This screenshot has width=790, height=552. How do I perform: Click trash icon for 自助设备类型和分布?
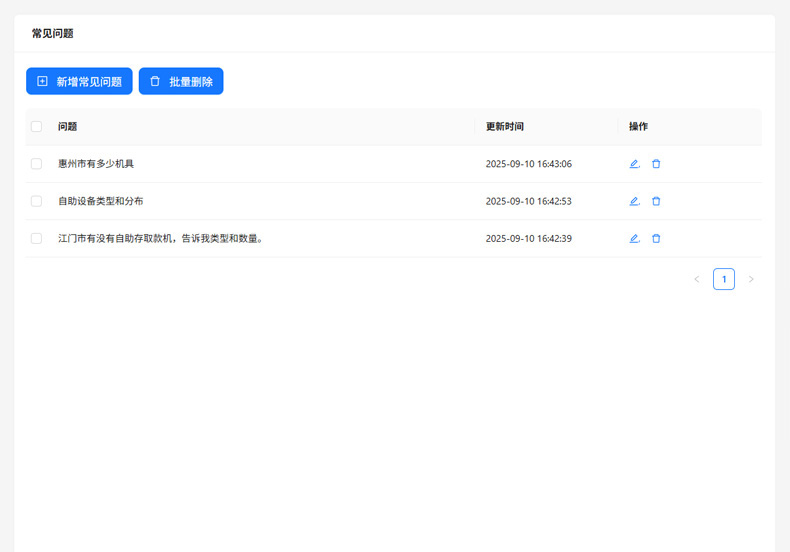[656, 201]
